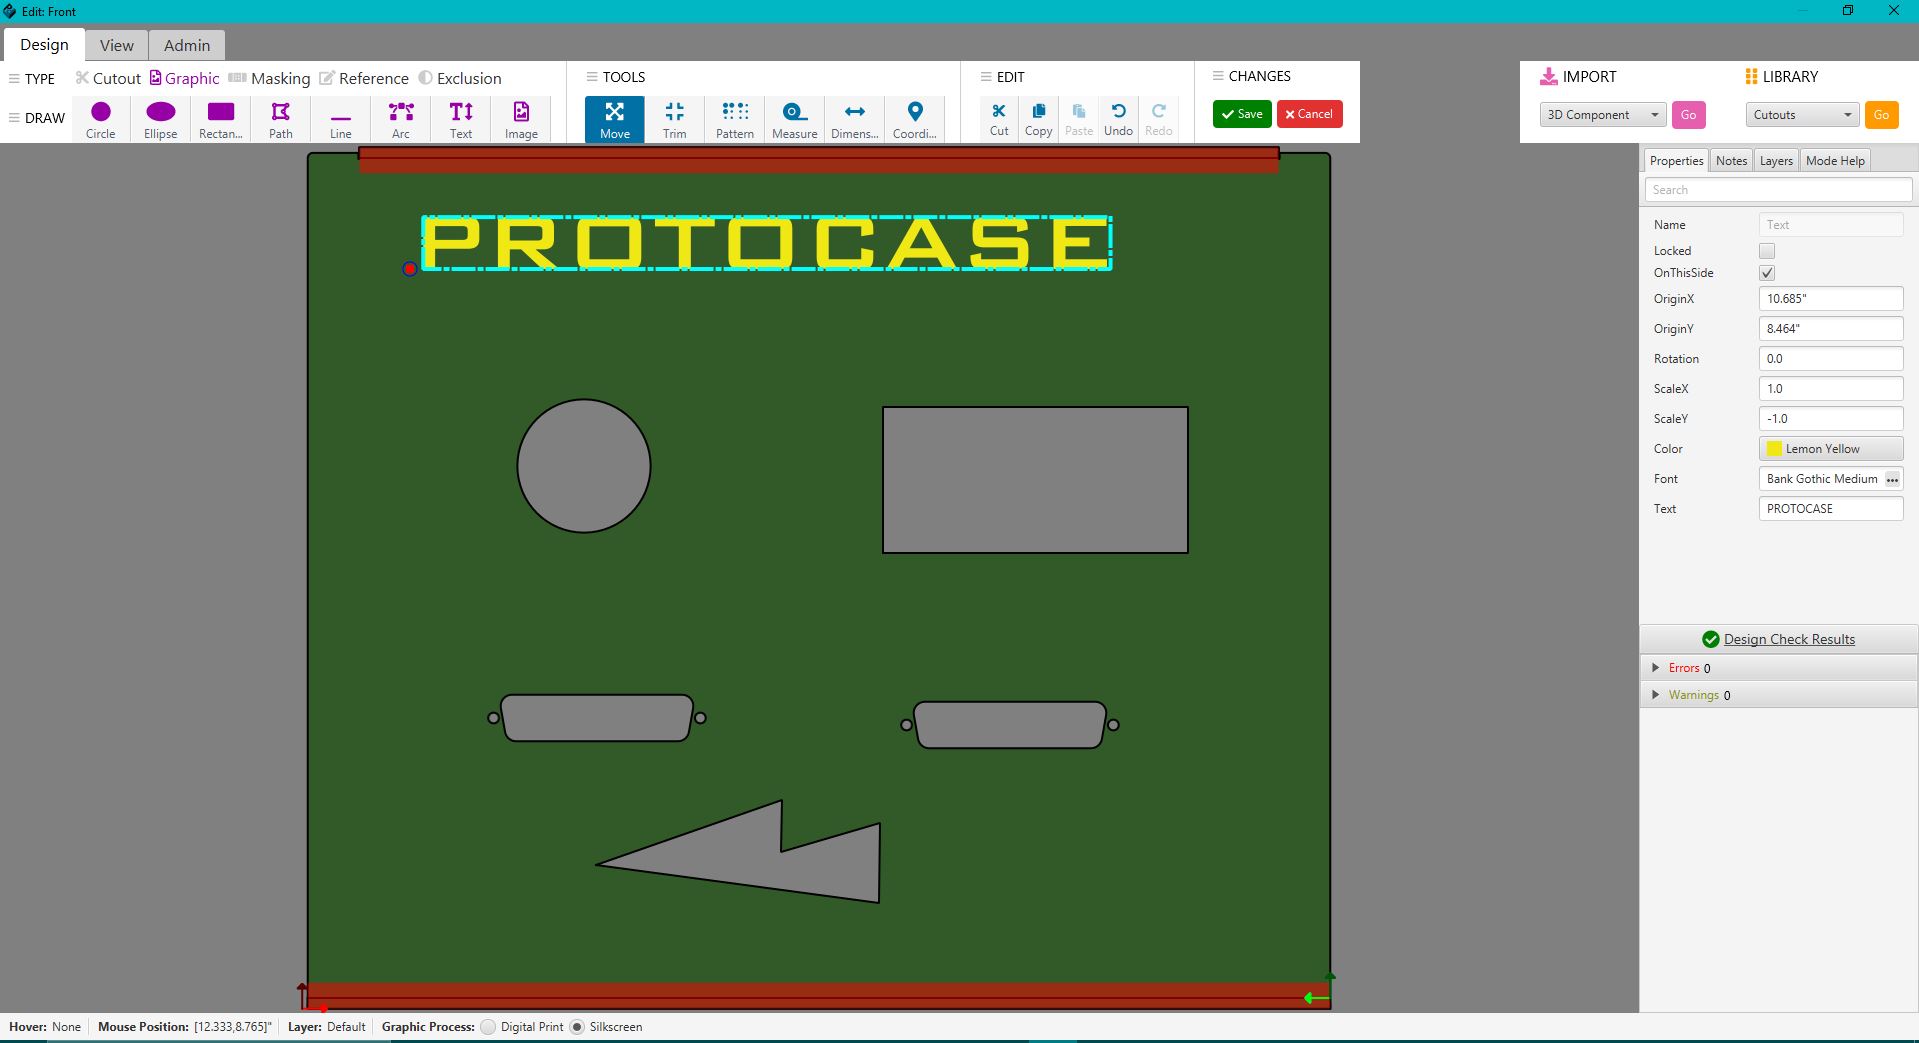Open font chooser ellipsis button
The width and height of the screenshot is (1919, 1043).
pyautogui.click(x=1892, y=480)
